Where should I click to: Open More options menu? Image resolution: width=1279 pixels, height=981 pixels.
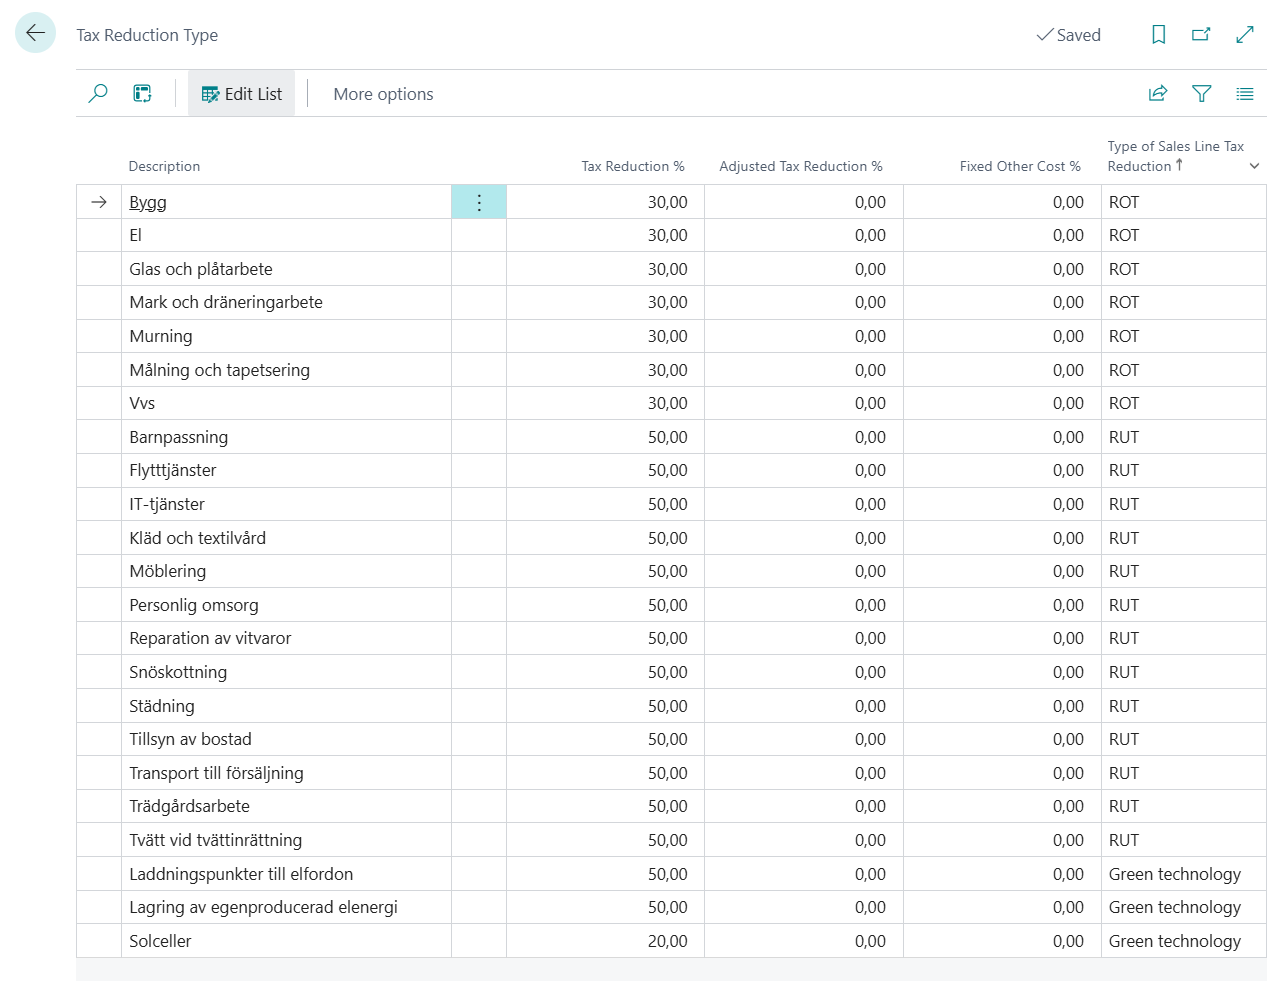[383, 94]
